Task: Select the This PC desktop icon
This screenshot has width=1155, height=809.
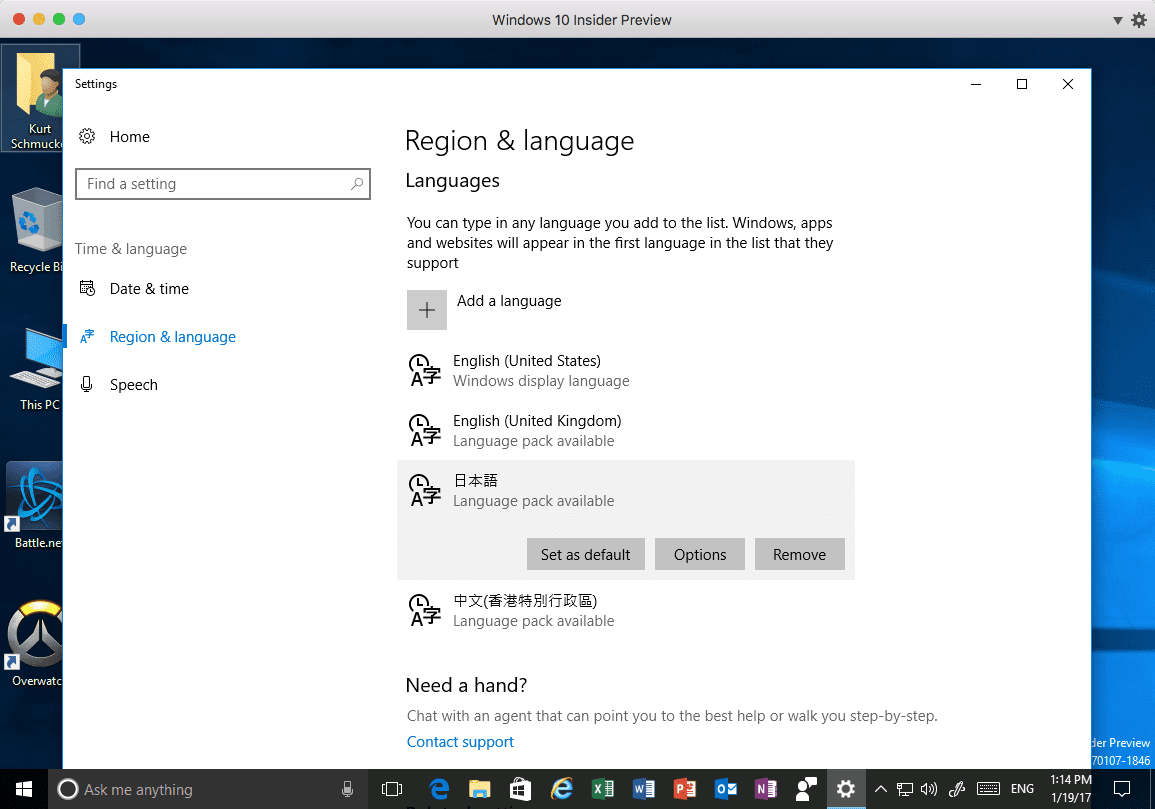Action: 34,368
